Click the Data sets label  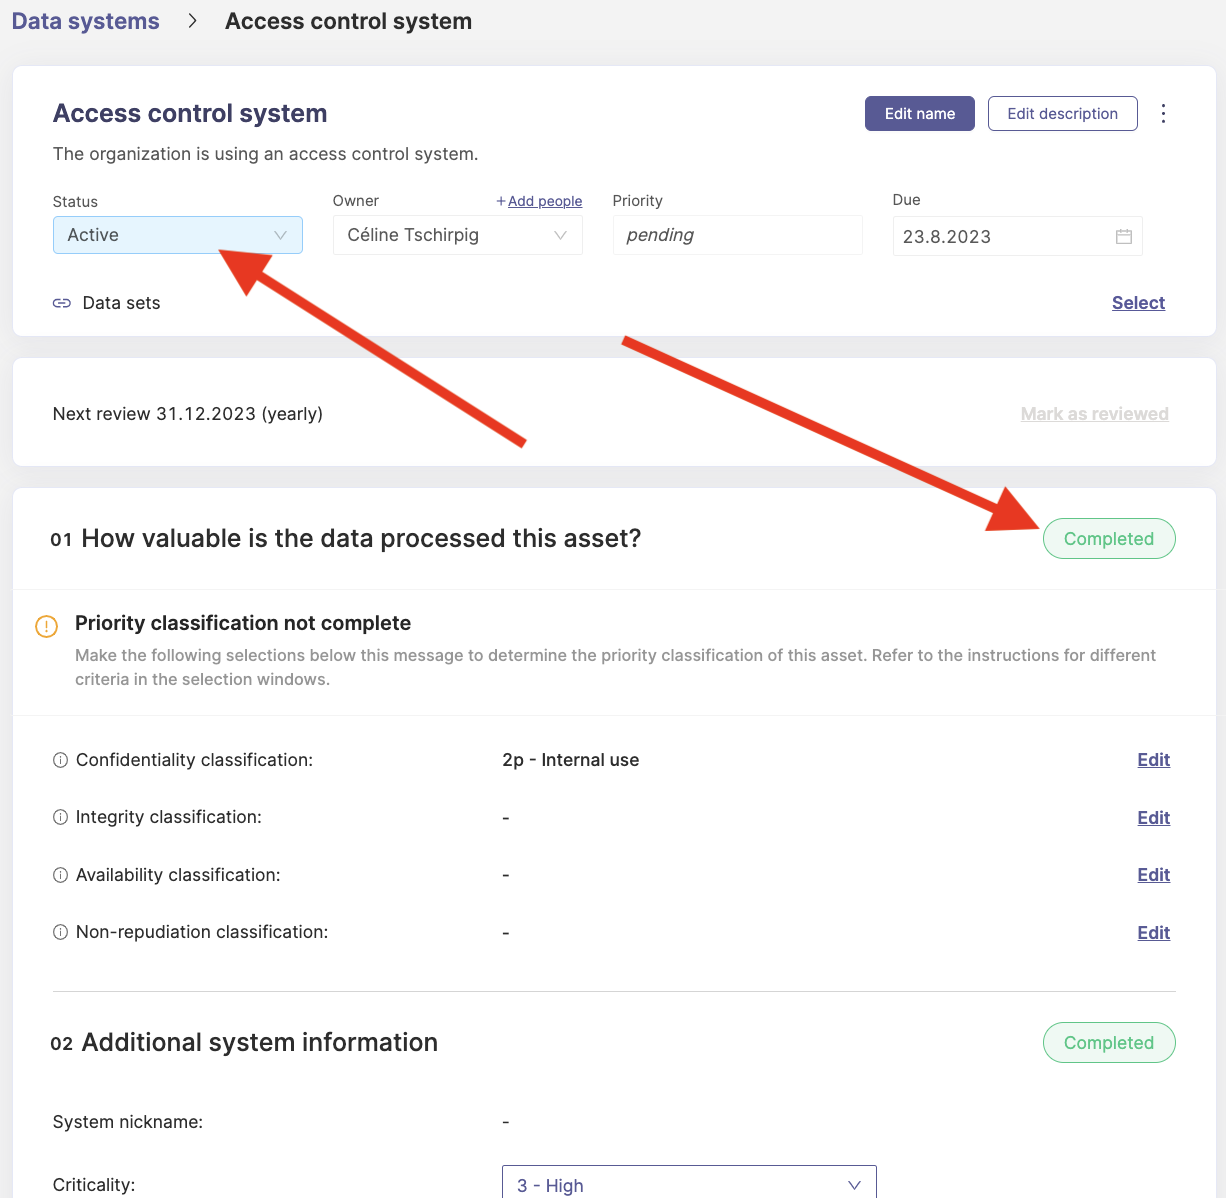121,303
